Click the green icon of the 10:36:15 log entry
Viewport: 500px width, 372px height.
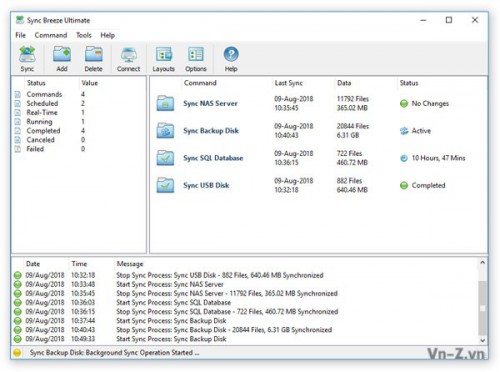coord(18,312)
